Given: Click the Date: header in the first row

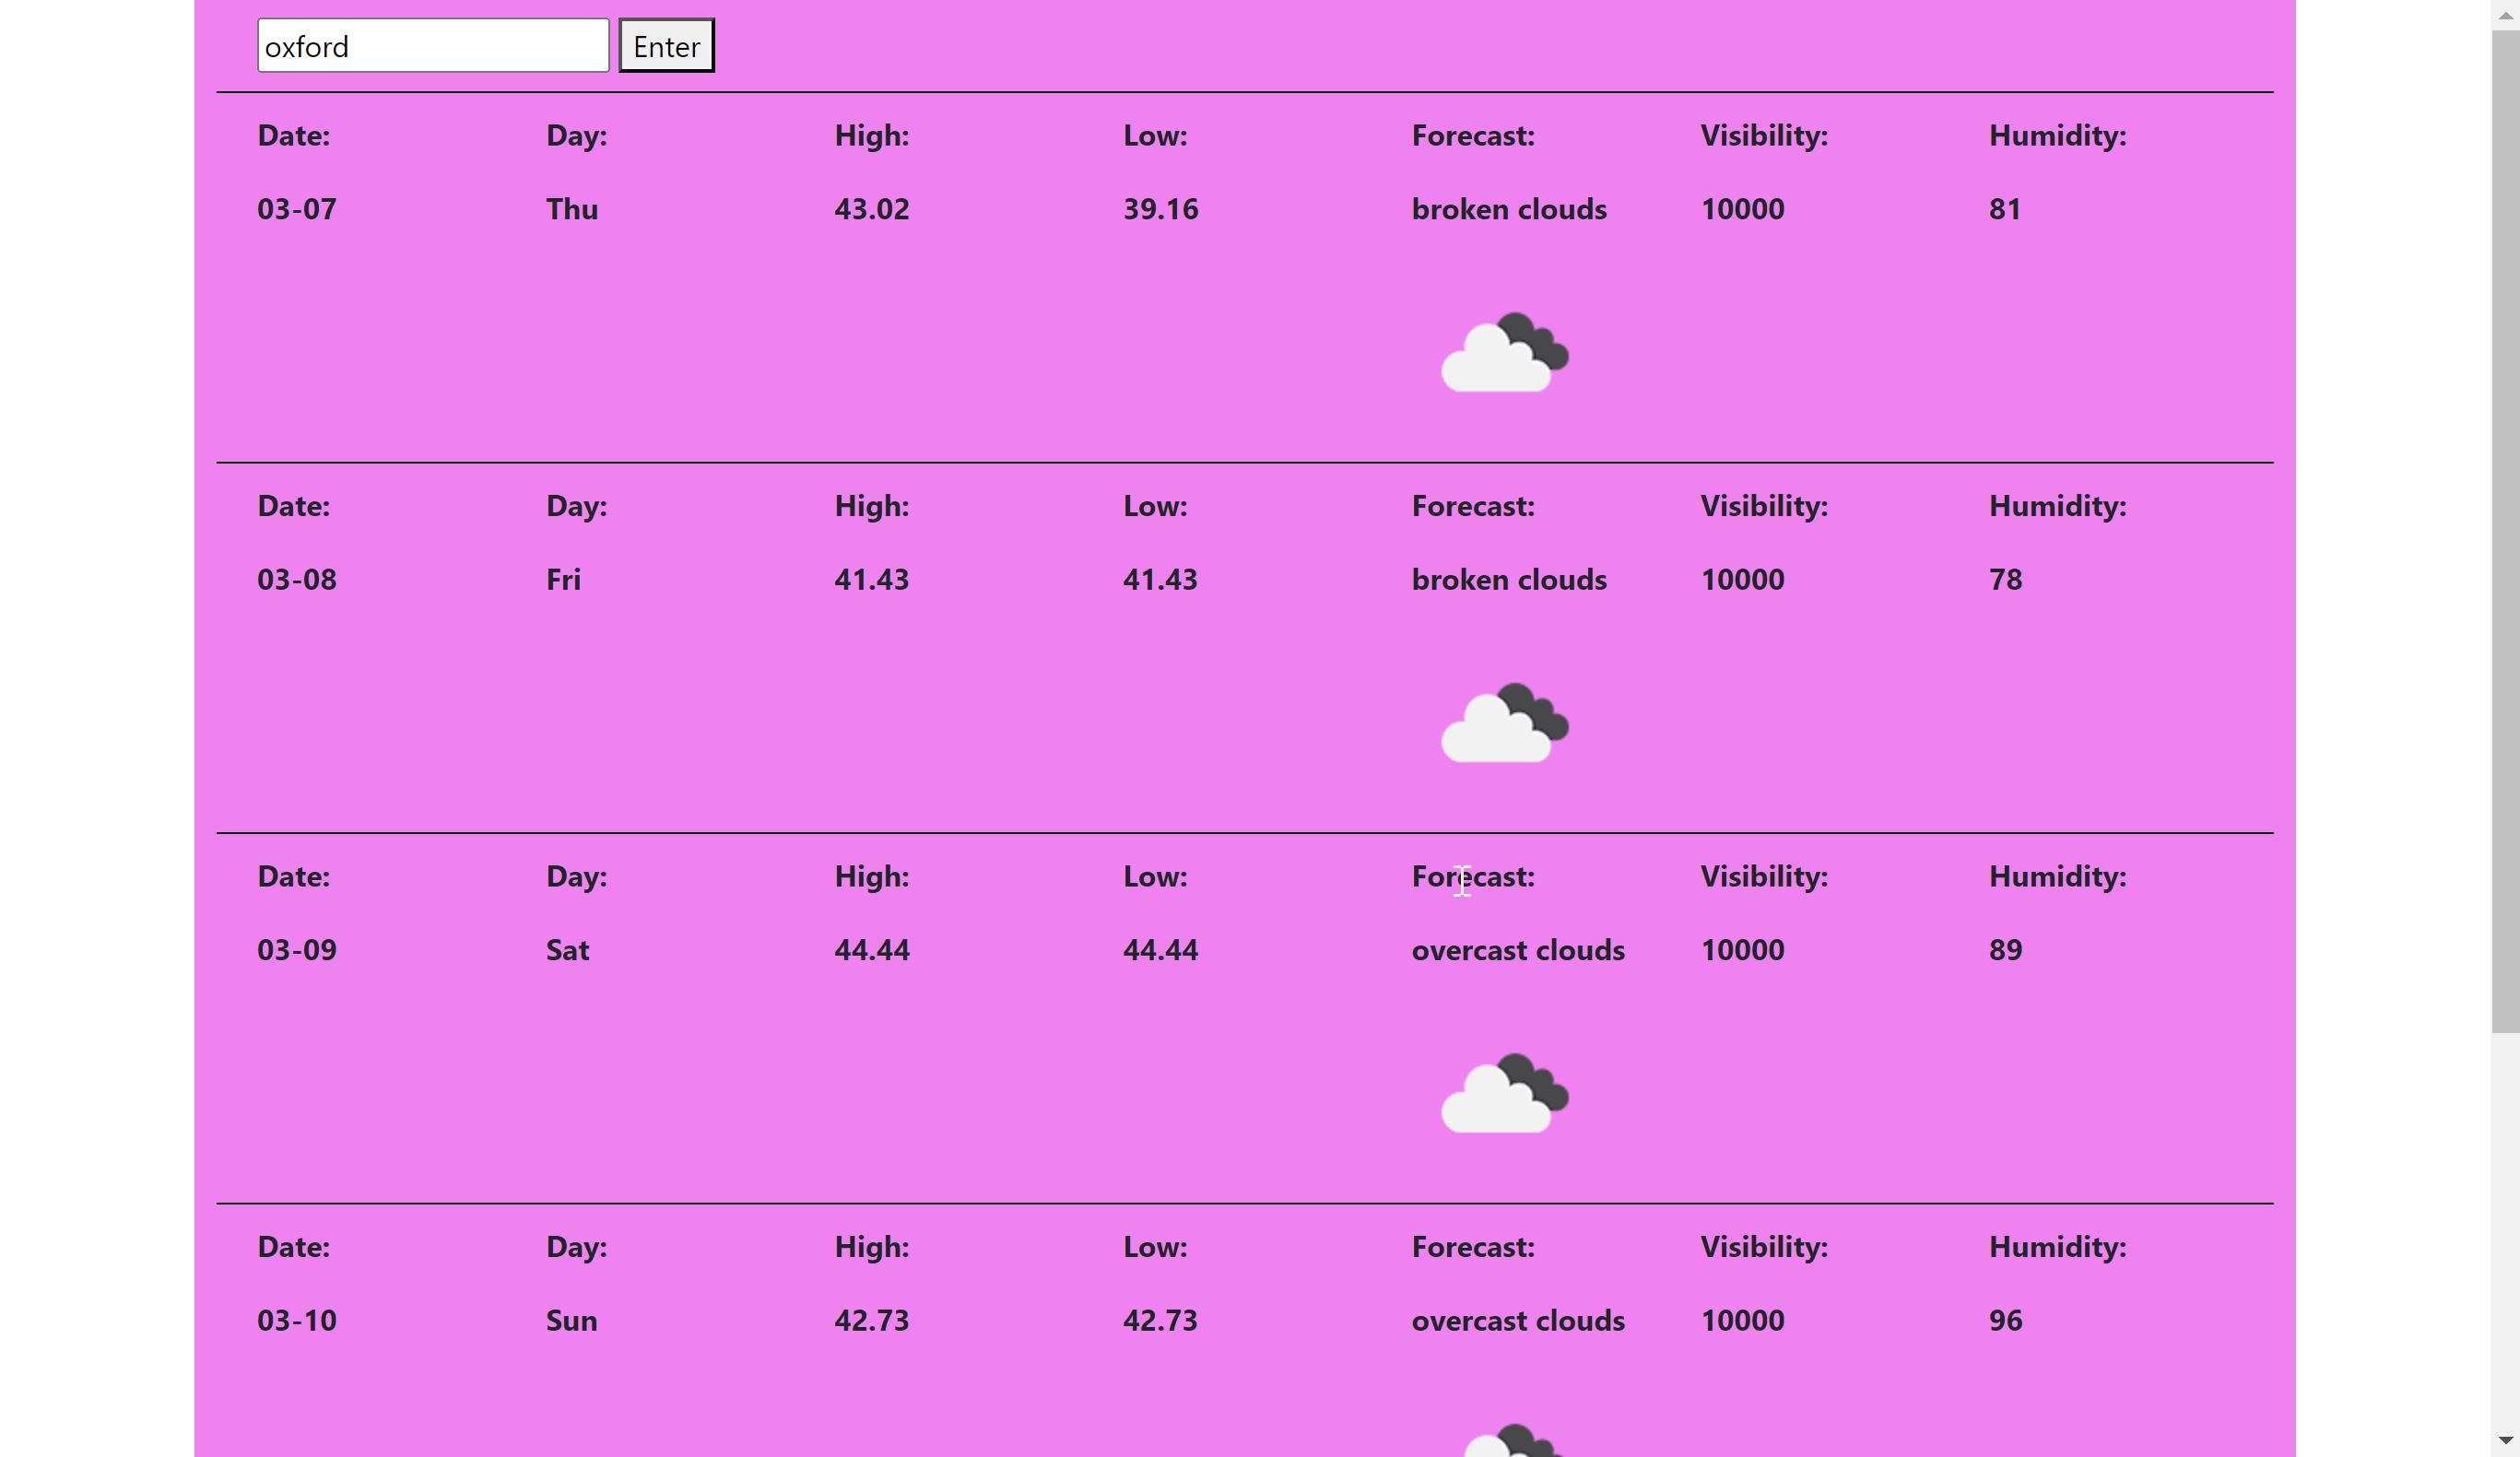Looking at the screenshot, I should (x=292, y=135).
